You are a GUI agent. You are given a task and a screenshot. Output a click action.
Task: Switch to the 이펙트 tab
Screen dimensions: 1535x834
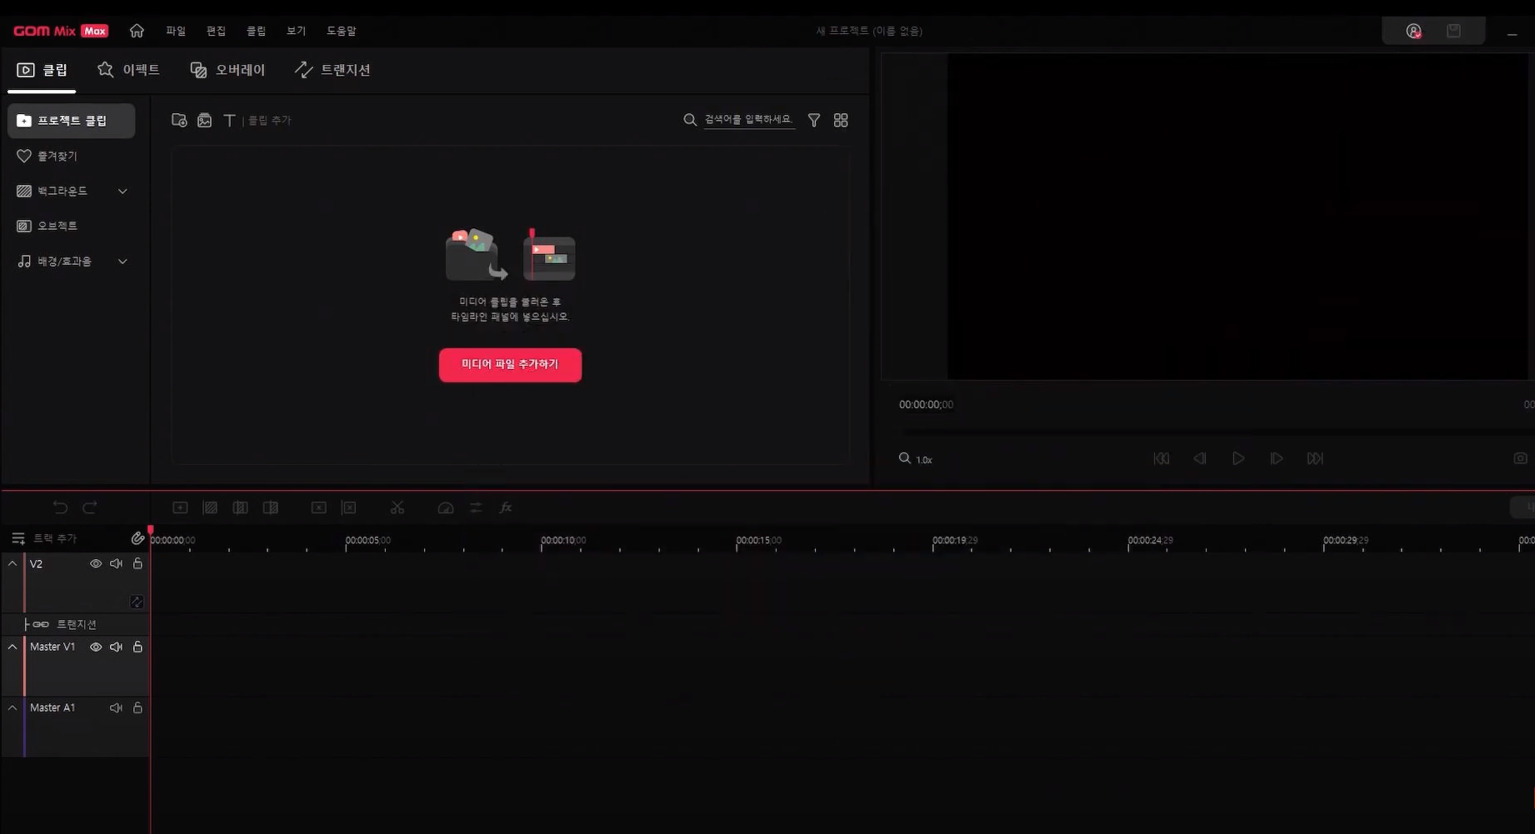(x=128, y=70)
